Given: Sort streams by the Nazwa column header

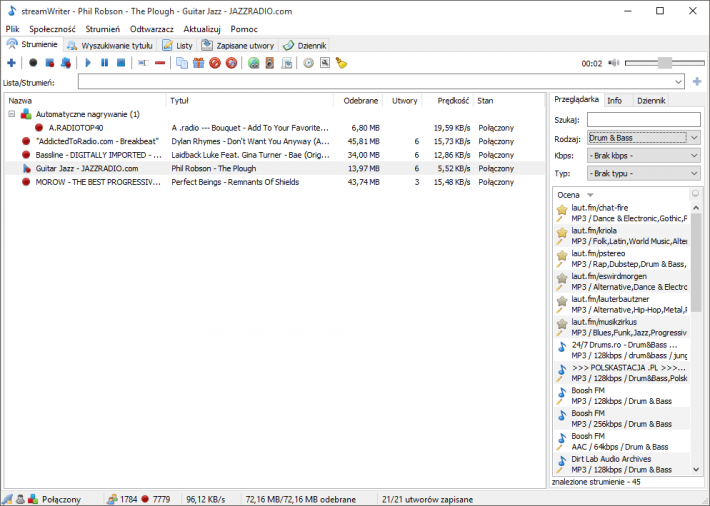Looking at the screenshot, I should pos(86,101).
